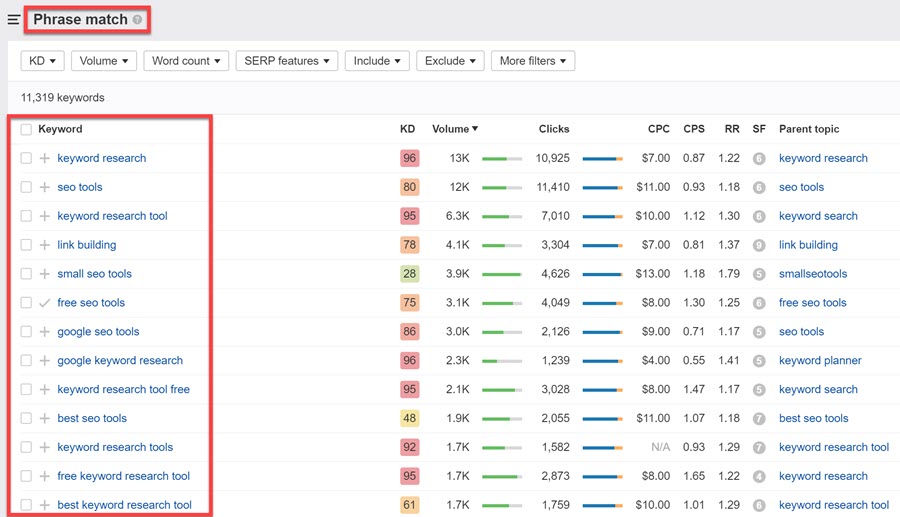
Task: Toggle the select-all Keyword header checkbox
Action: (x=26, y=129)
